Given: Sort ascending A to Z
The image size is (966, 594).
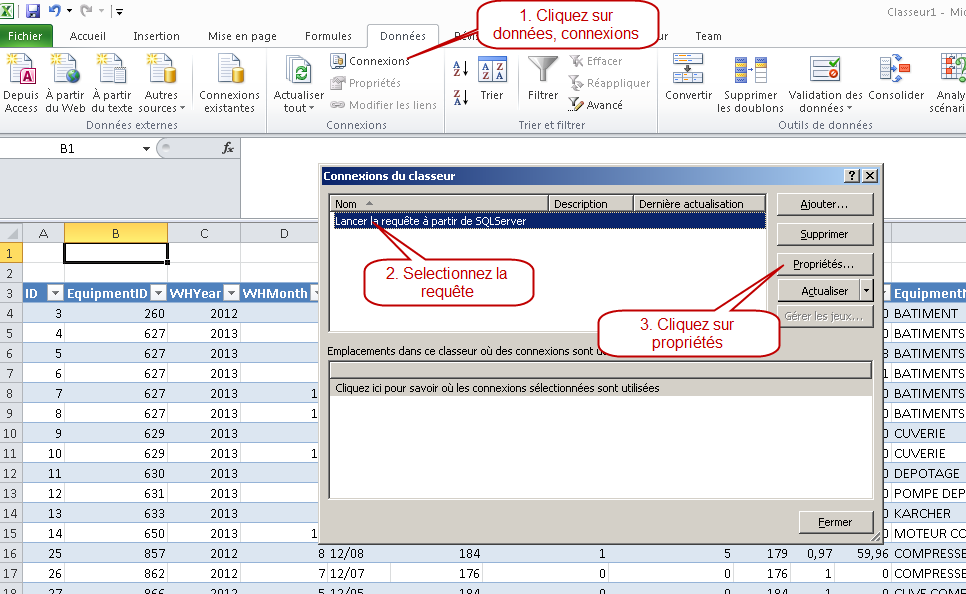Looking at the screenshot, I should coord(460,69).
